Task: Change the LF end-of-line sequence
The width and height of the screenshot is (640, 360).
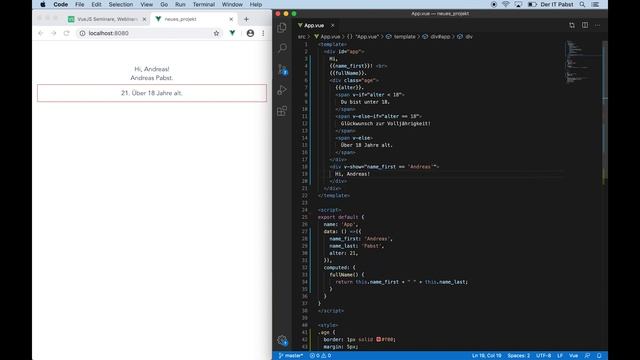Action: [560, 356]
